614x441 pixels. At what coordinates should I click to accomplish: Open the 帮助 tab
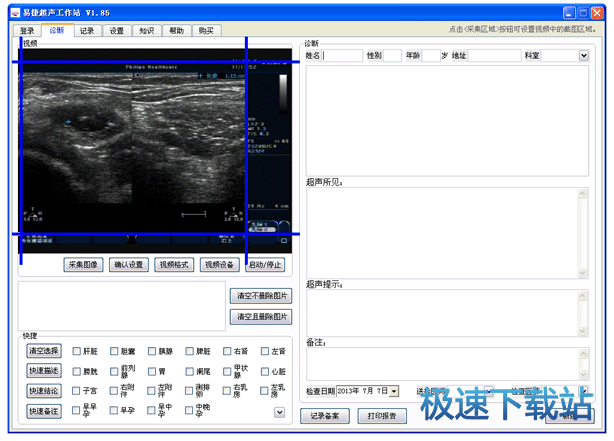click(x=177, y=31)
